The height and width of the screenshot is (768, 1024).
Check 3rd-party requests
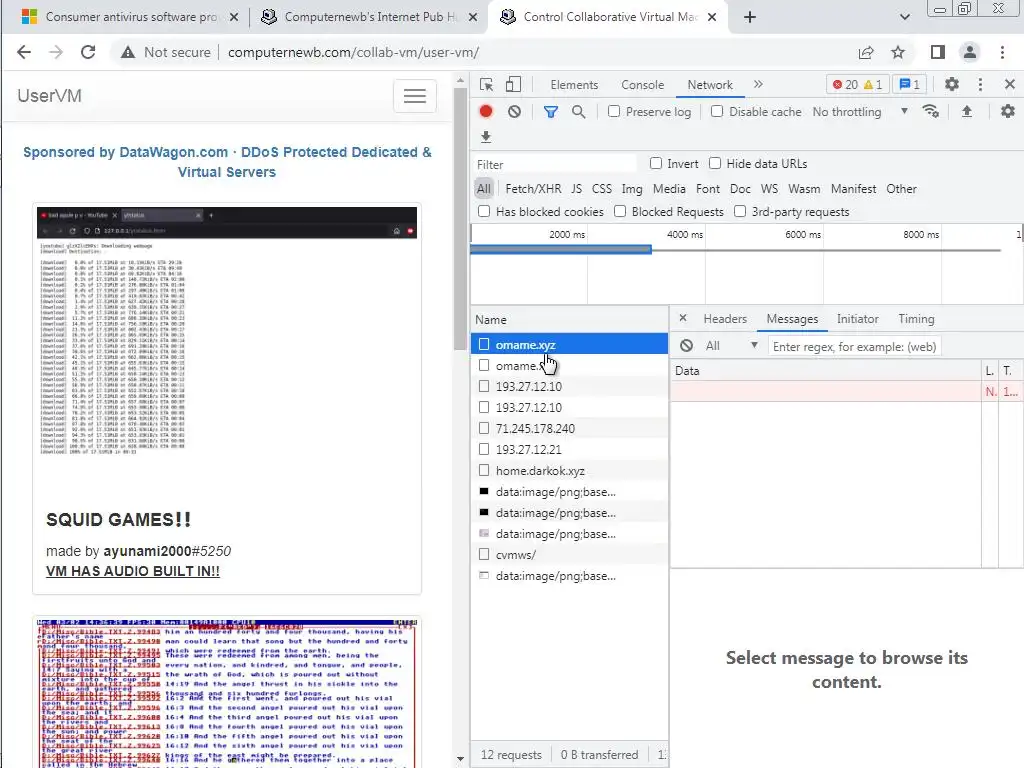(x=740, y=211)
